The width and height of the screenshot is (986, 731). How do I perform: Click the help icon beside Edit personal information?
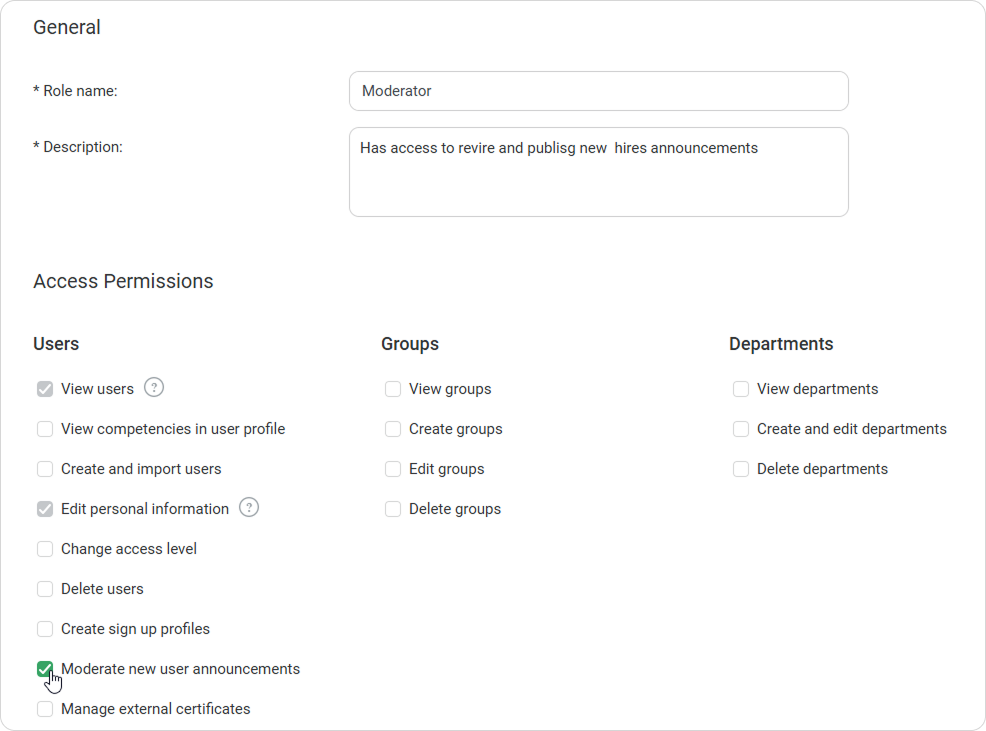249,507
